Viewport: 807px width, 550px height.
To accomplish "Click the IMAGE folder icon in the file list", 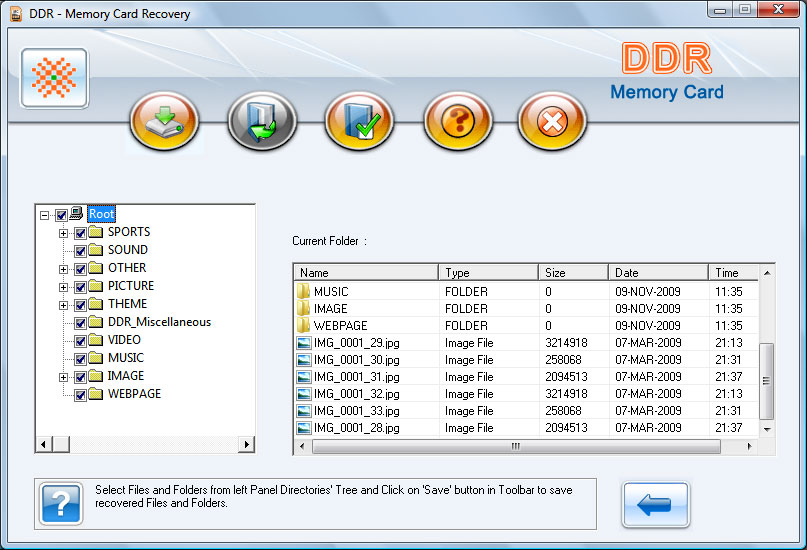I will click(x=304, y=308).
